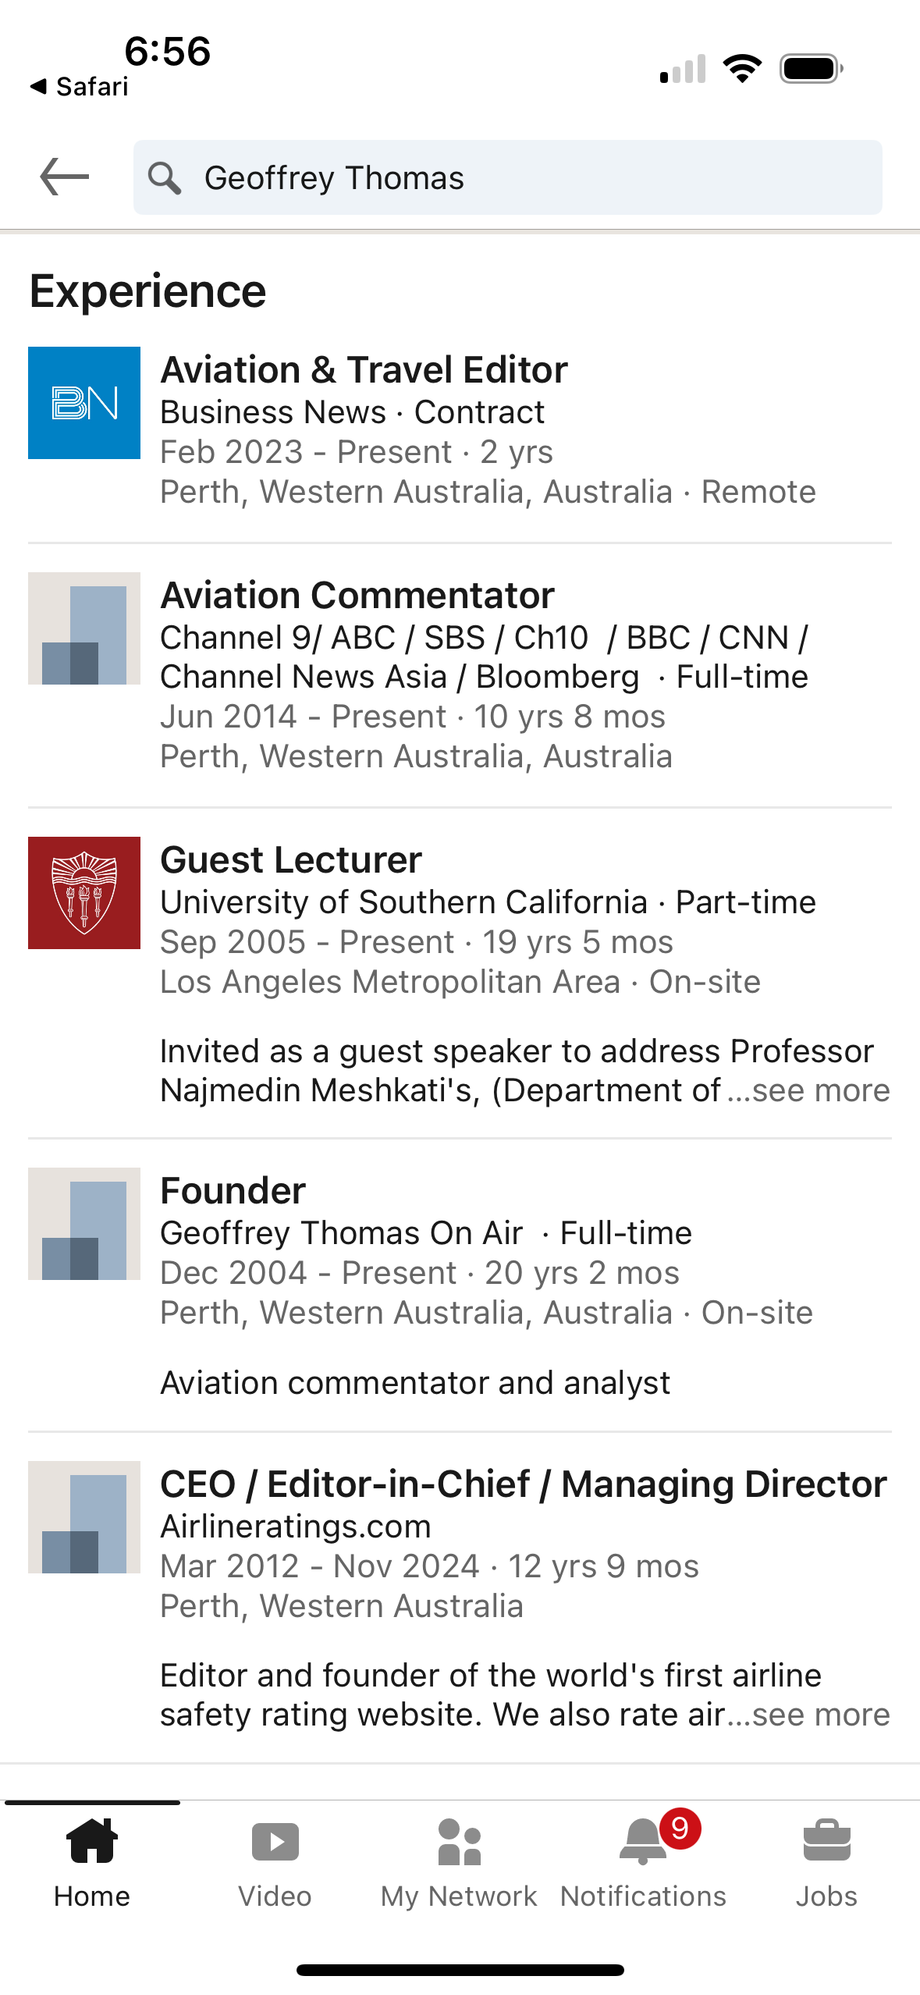Screen dimensions: 920x1995
Task: Tap the My Network people icon
Action: pyautogui.click(x=459, y=1841)
